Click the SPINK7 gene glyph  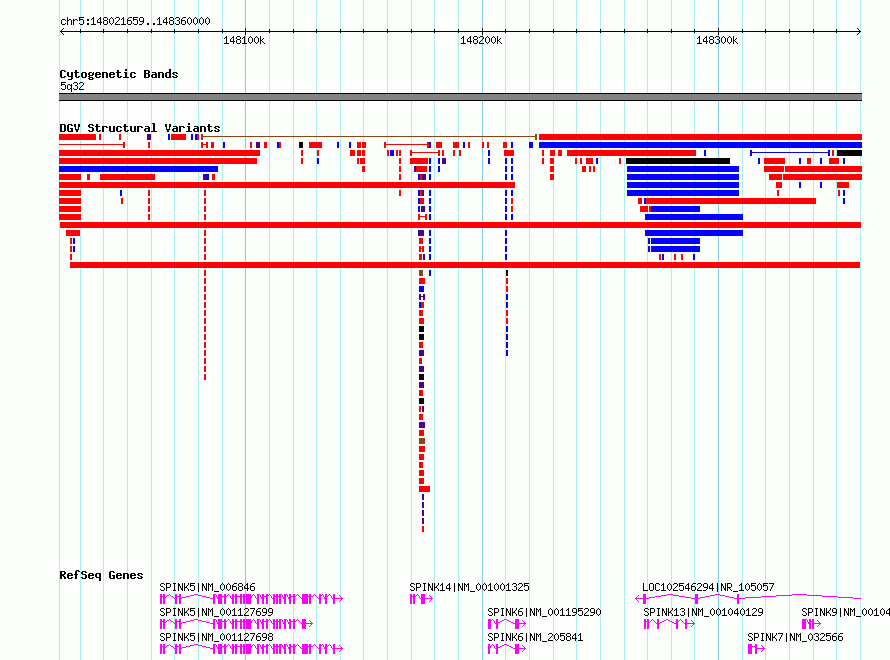pyautogui.click(x=756, y=649)
